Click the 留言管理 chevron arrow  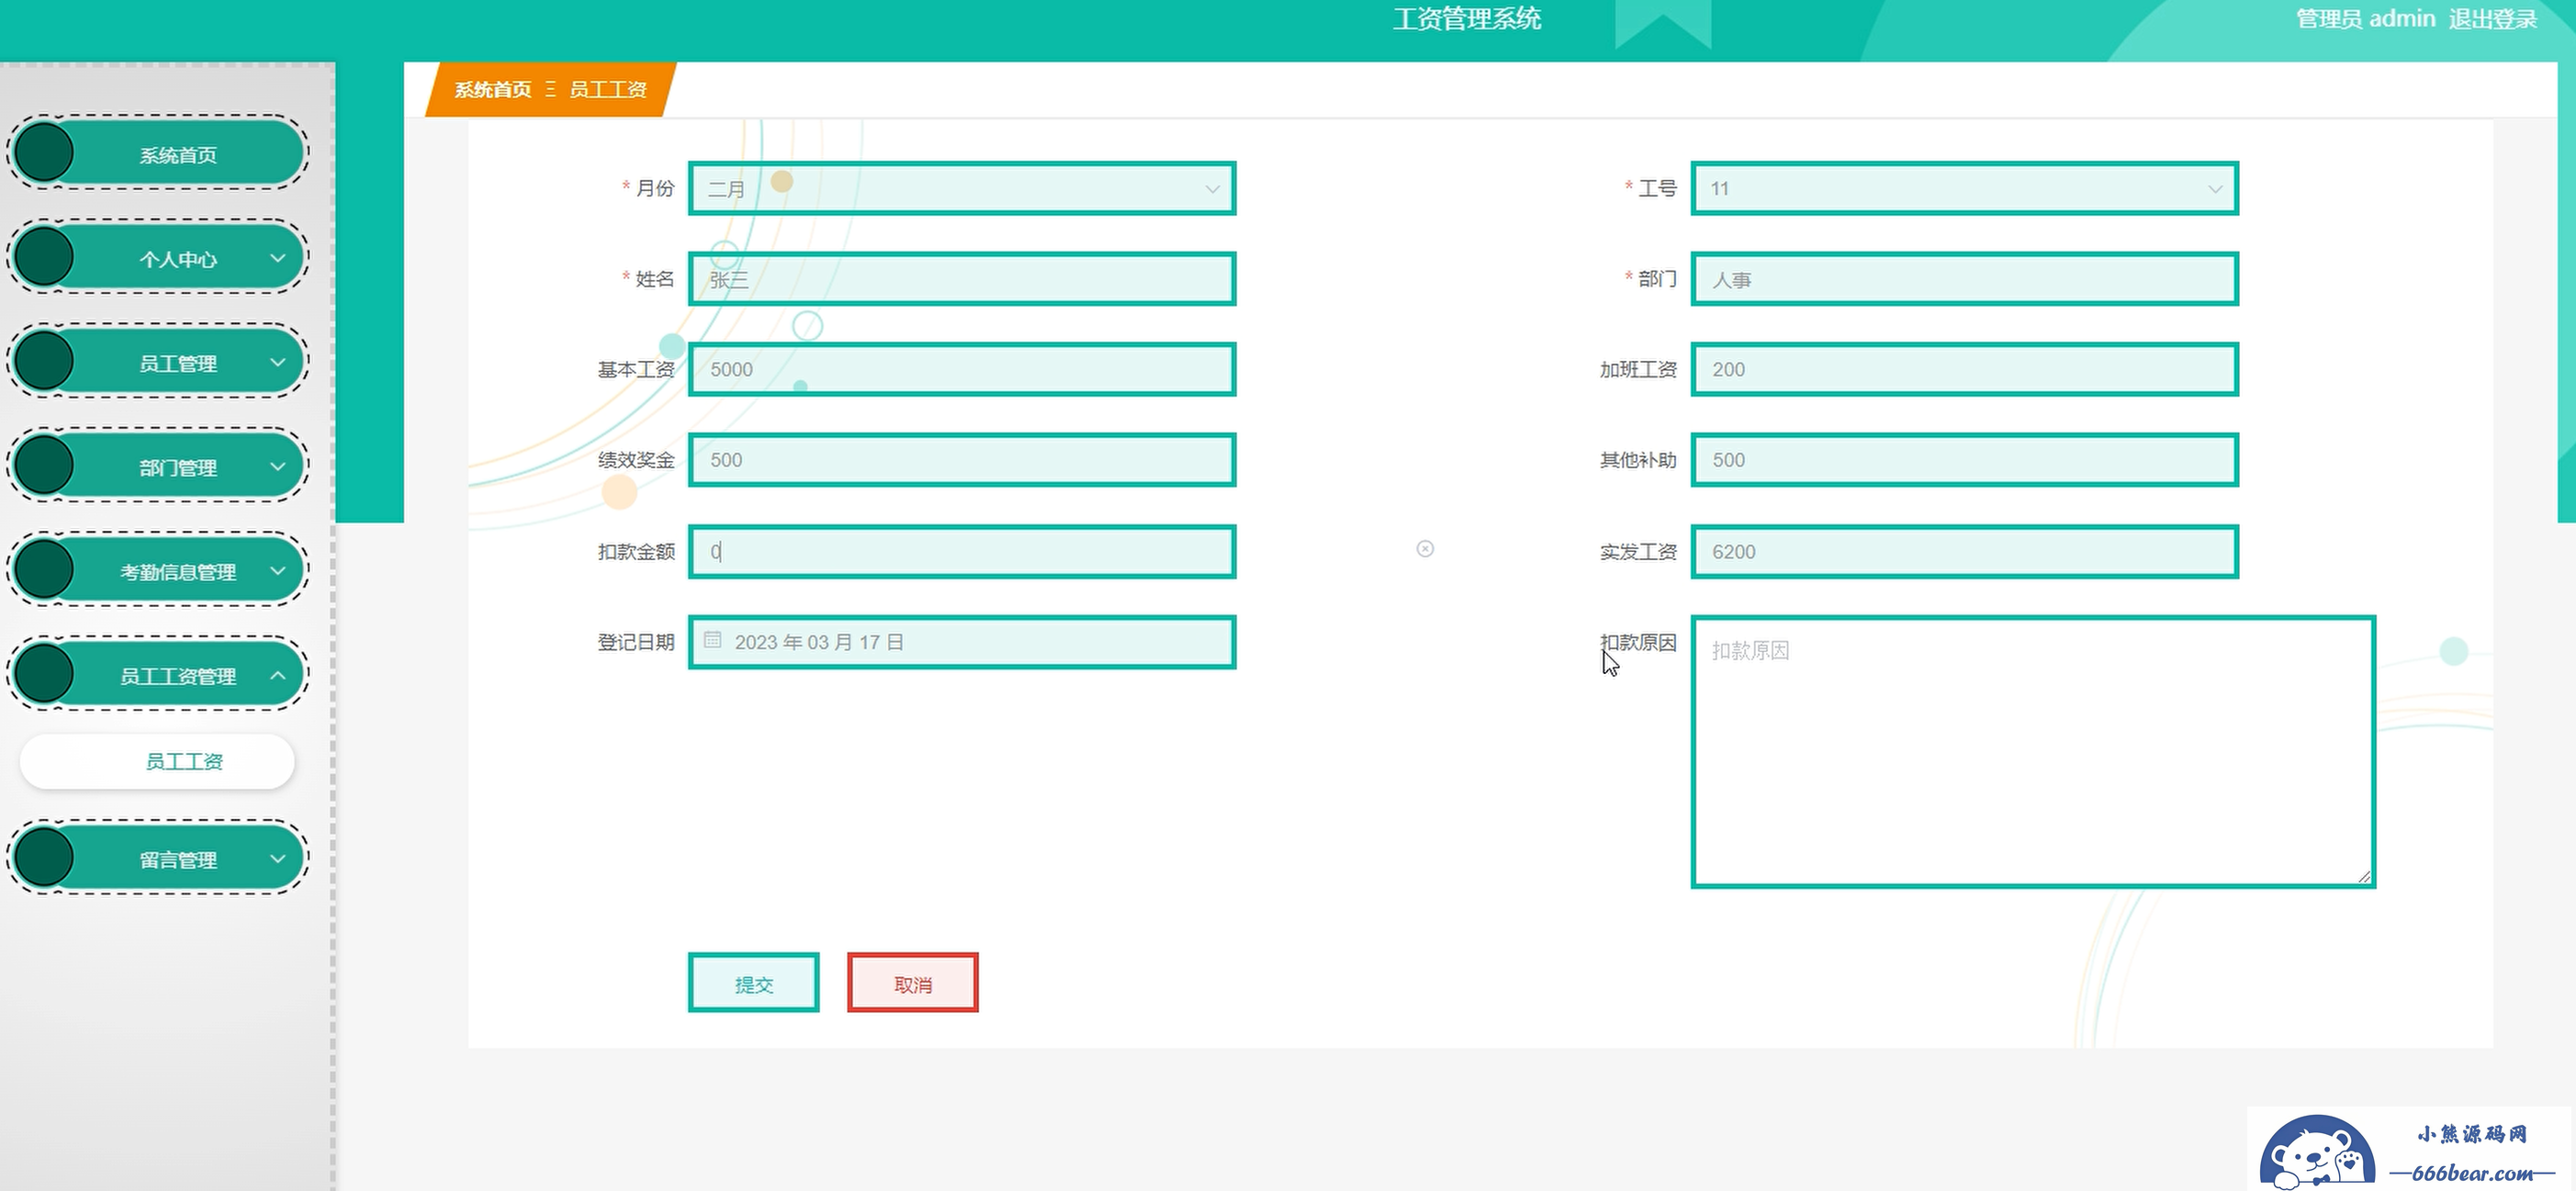click(278, 858)
